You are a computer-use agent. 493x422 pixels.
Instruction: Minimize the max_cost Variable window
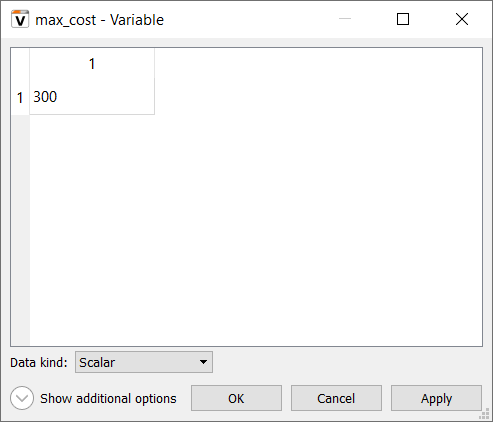[345, 19]
